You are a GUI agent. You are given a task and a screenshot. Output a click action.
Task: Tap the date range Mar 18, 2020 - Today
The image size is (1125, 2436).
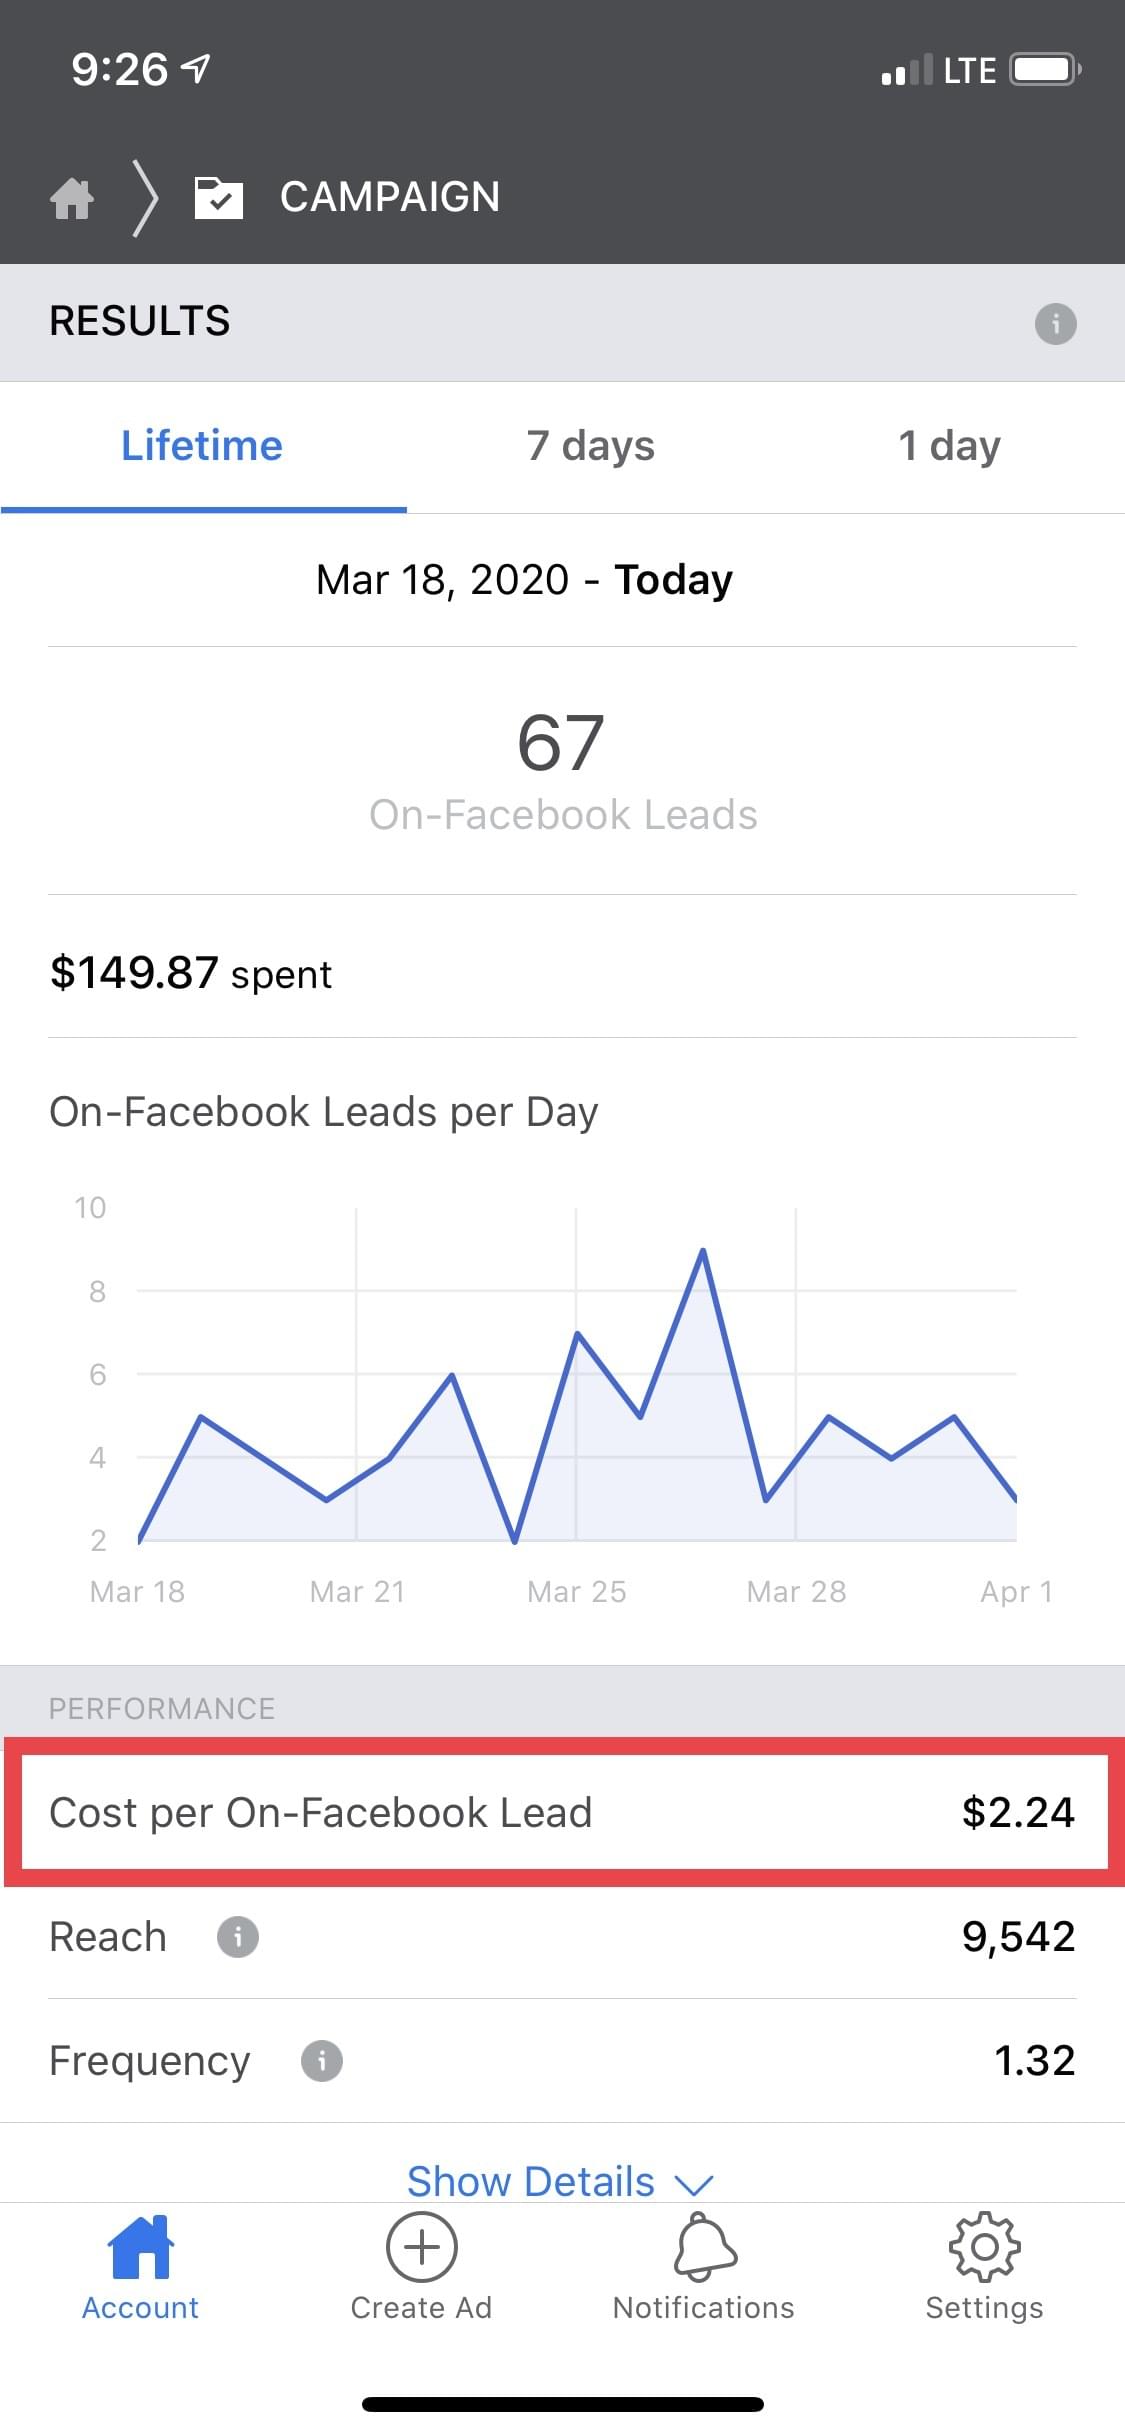click(x=524, y=580)
